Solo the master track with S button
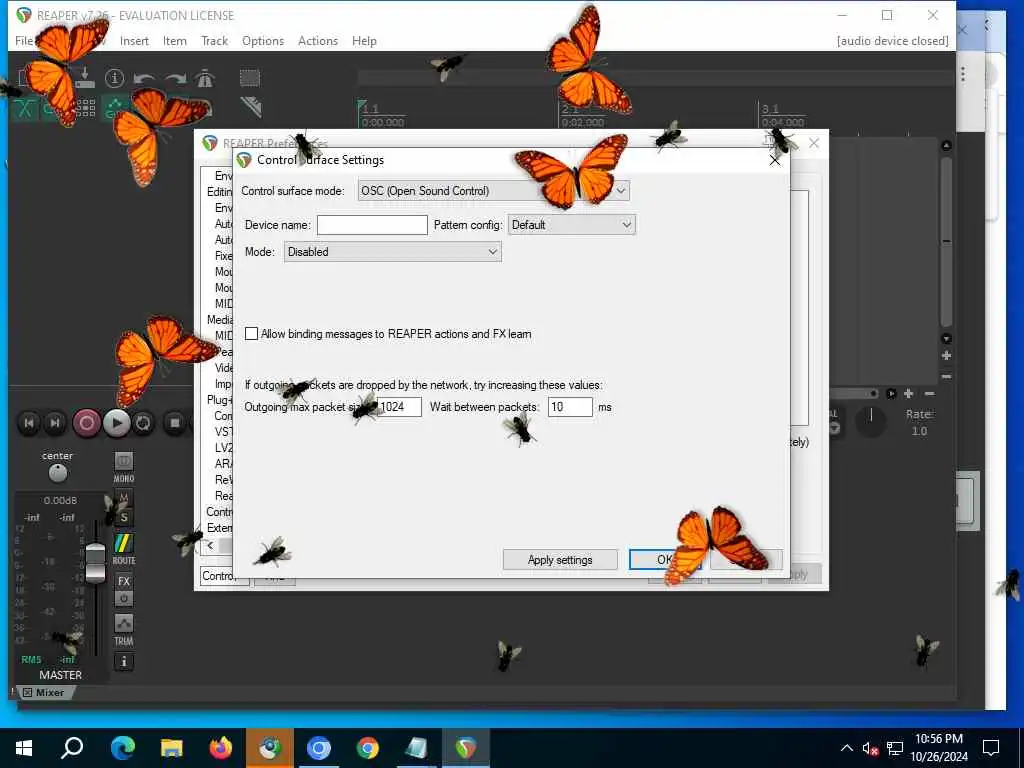This screenshot has width=1024, height=768. (123, 518)
